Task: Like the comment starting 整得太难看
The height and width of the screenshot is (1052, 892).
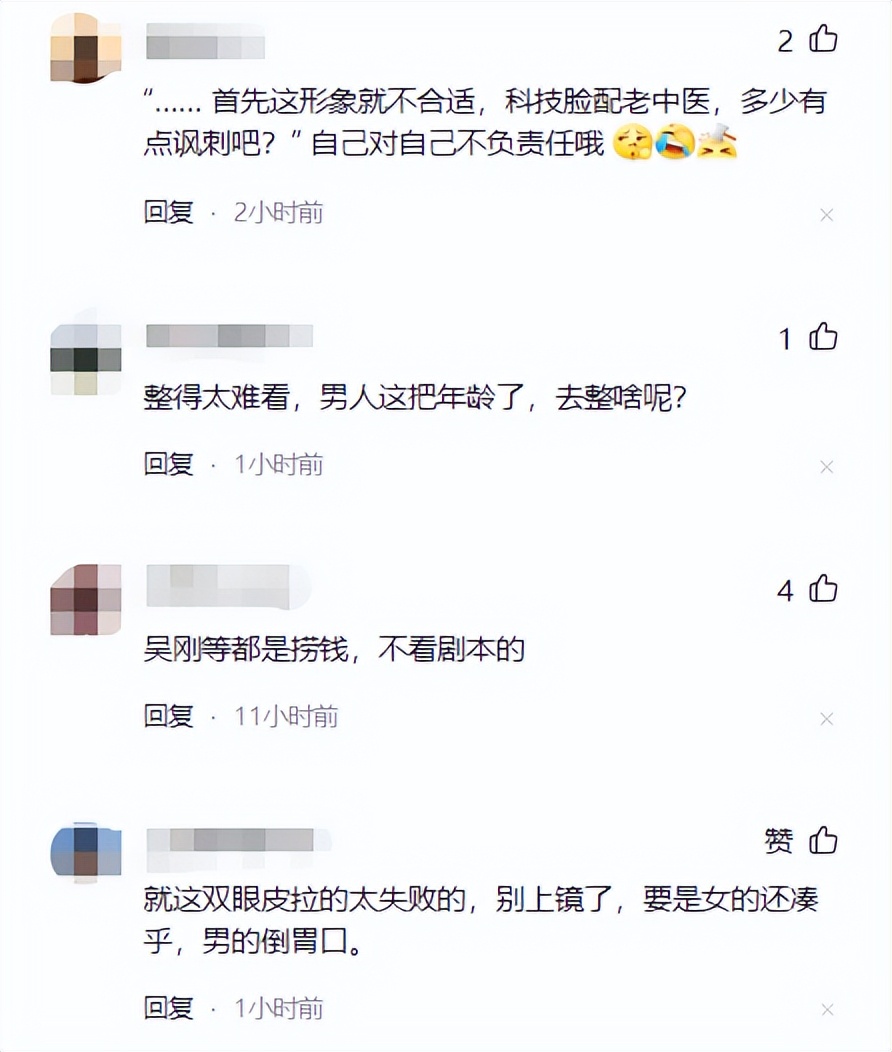Action: 823,336
